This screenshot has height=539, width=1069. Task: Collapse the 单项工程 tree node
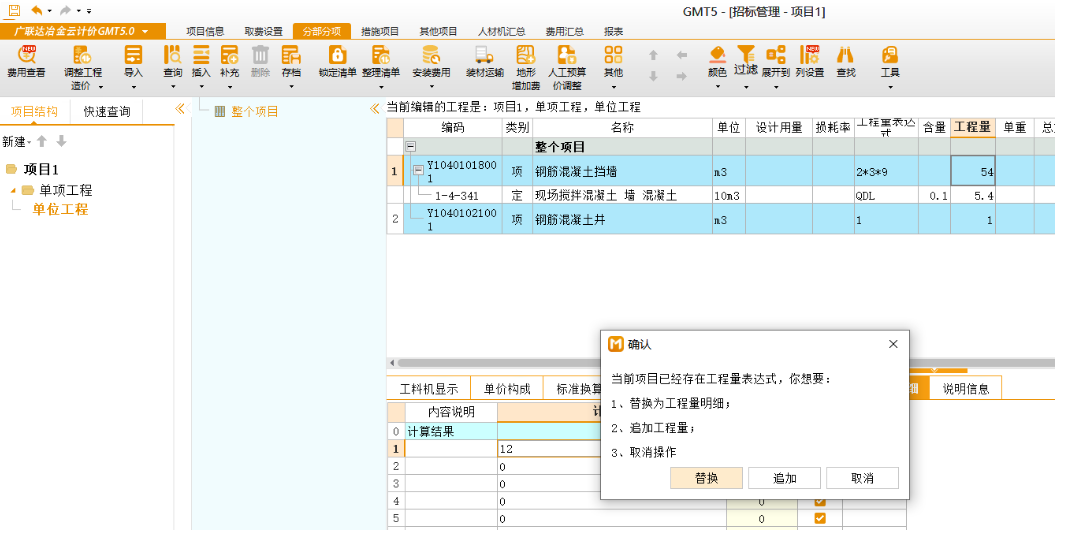[14, 190]
